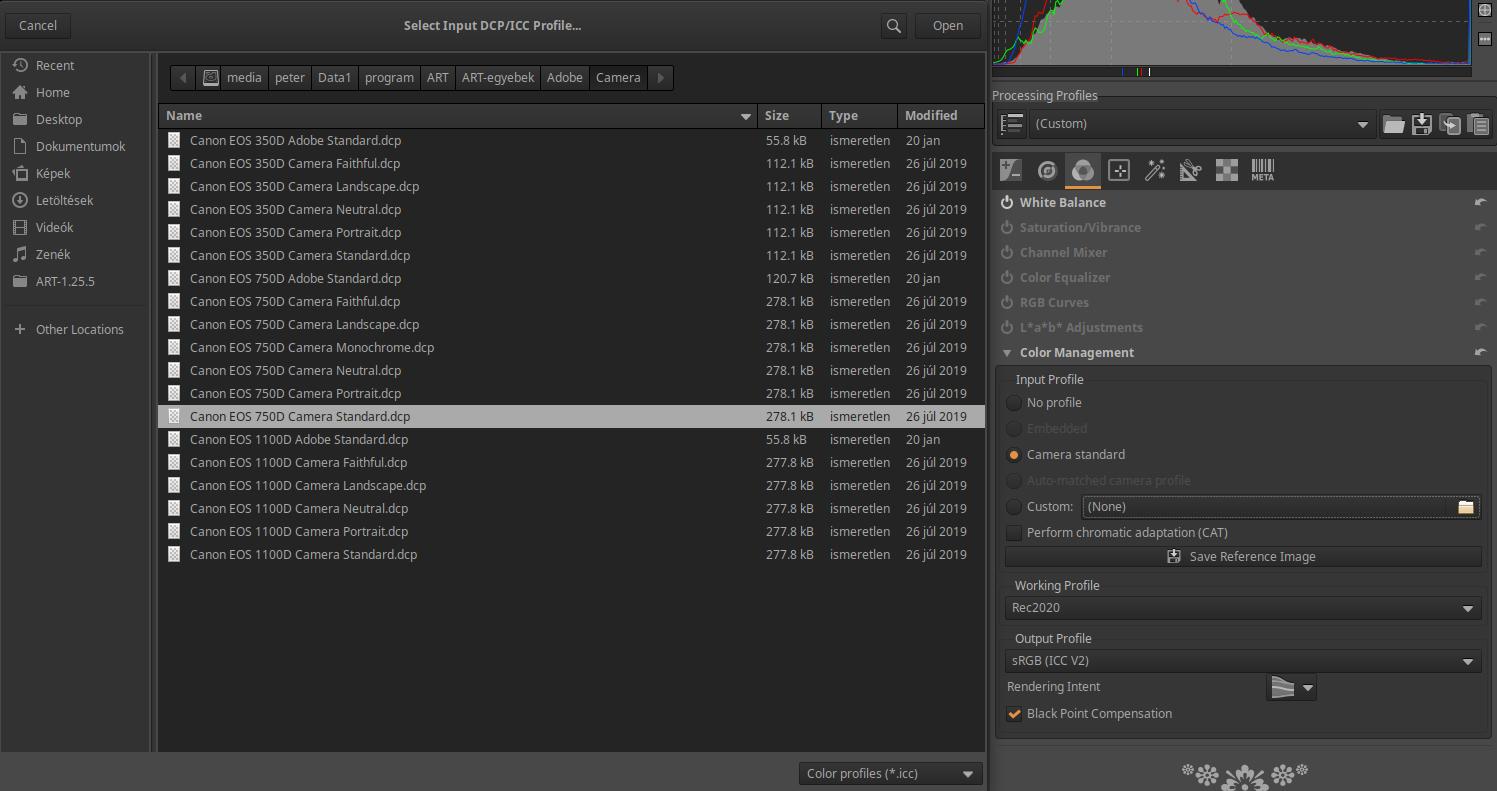Go to Desktop in the places sidebar
This screenshot has height=791, width=1497.
pyautogui.click(x=59, y=119)
